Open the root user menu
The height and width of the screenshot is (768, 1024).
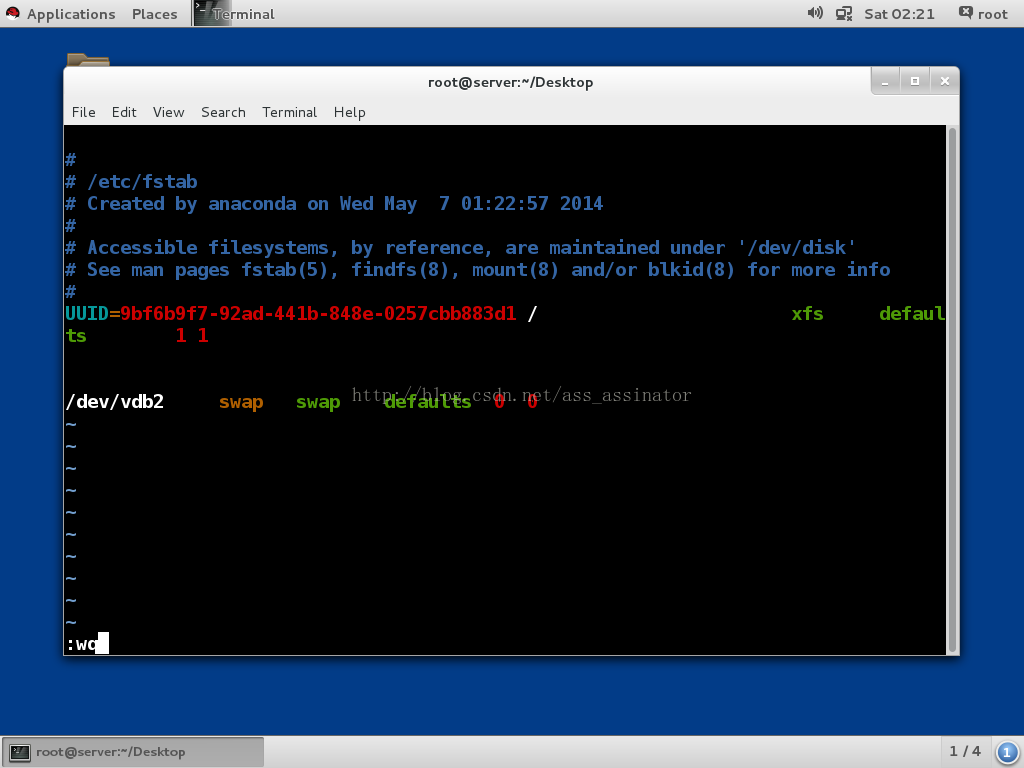coord(992,14)
